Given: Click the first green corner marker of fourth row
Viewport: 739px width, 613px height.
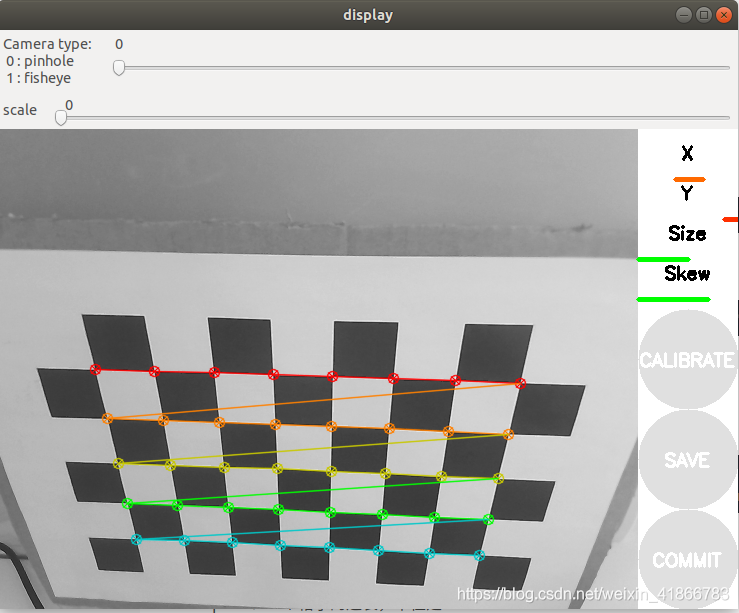Looking at the screenshot, I should [127, 504].
